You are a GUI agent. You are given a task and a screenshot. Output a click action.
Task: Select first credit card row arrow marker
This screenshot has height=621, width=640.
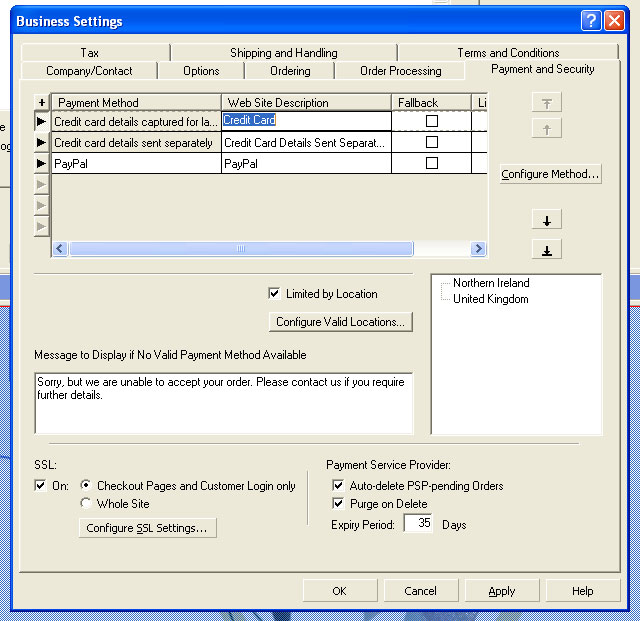coord(41,121)
